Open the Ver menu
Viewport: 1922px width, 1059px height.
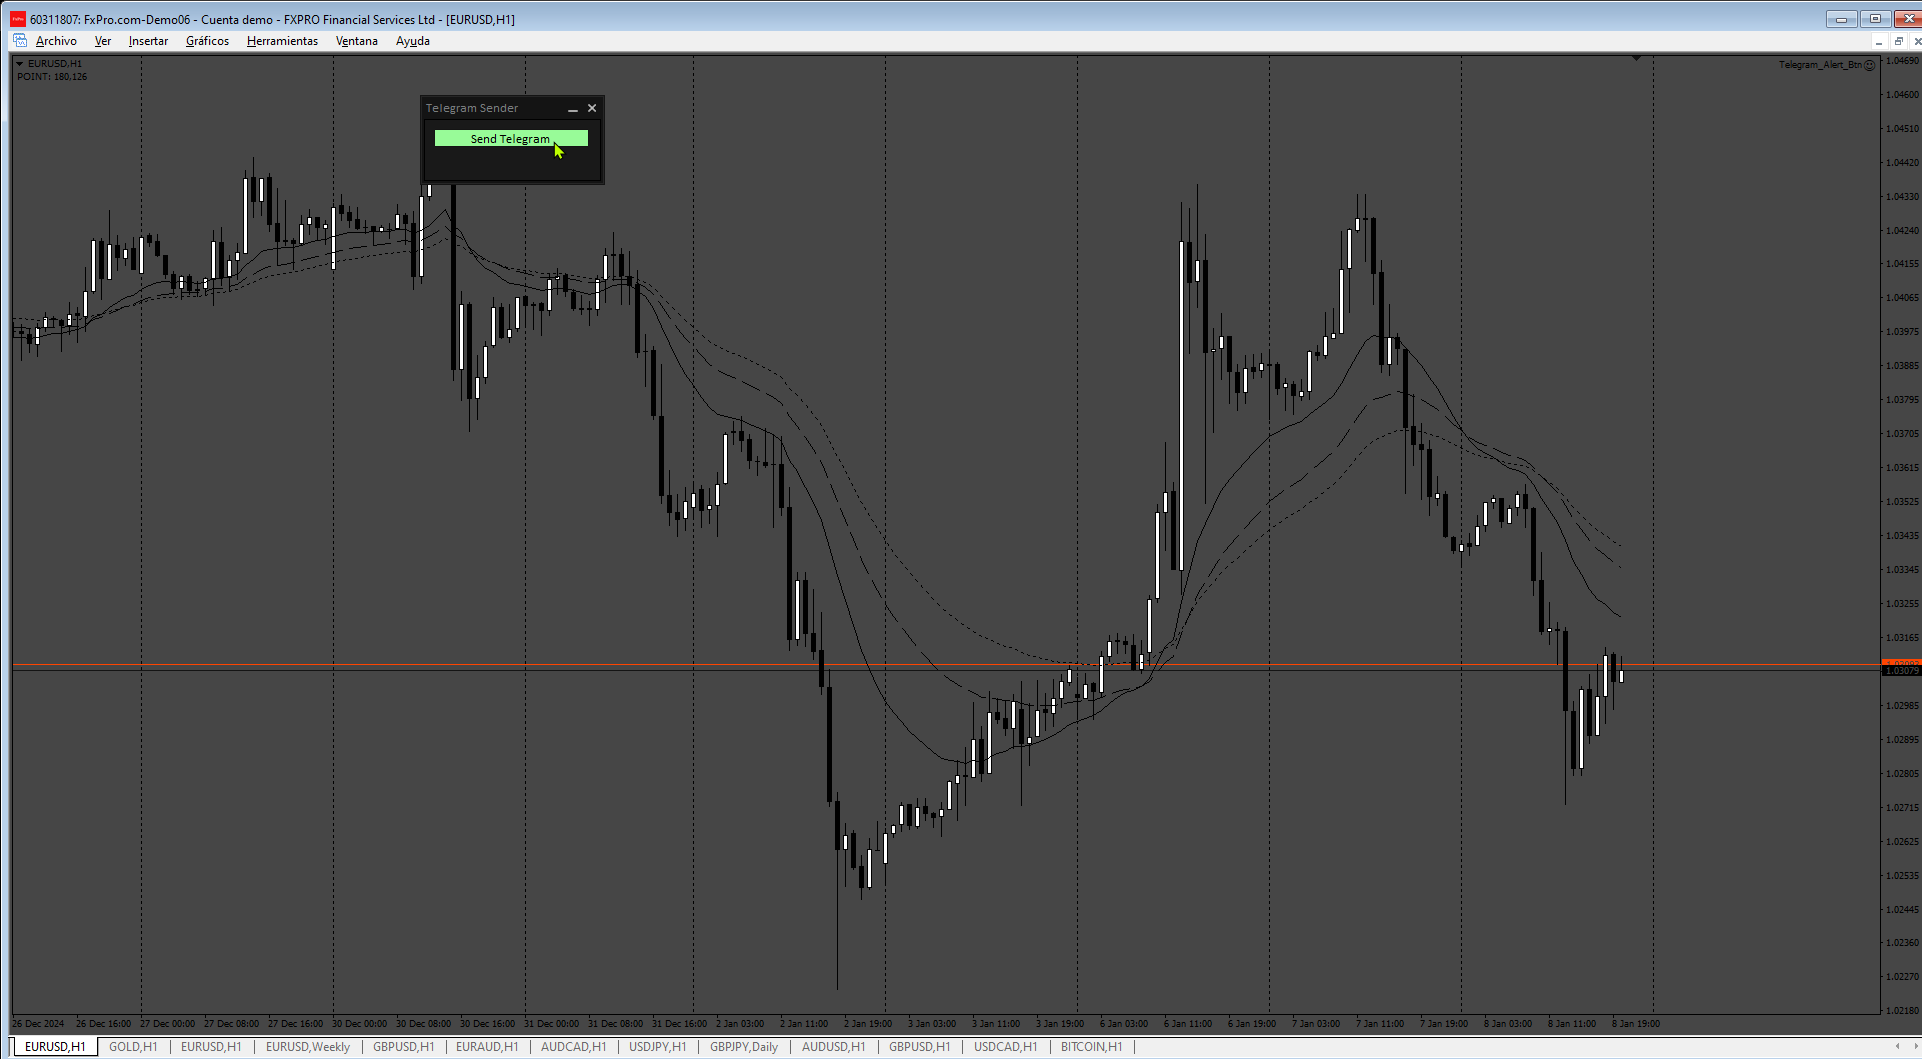tap(103, 41)
